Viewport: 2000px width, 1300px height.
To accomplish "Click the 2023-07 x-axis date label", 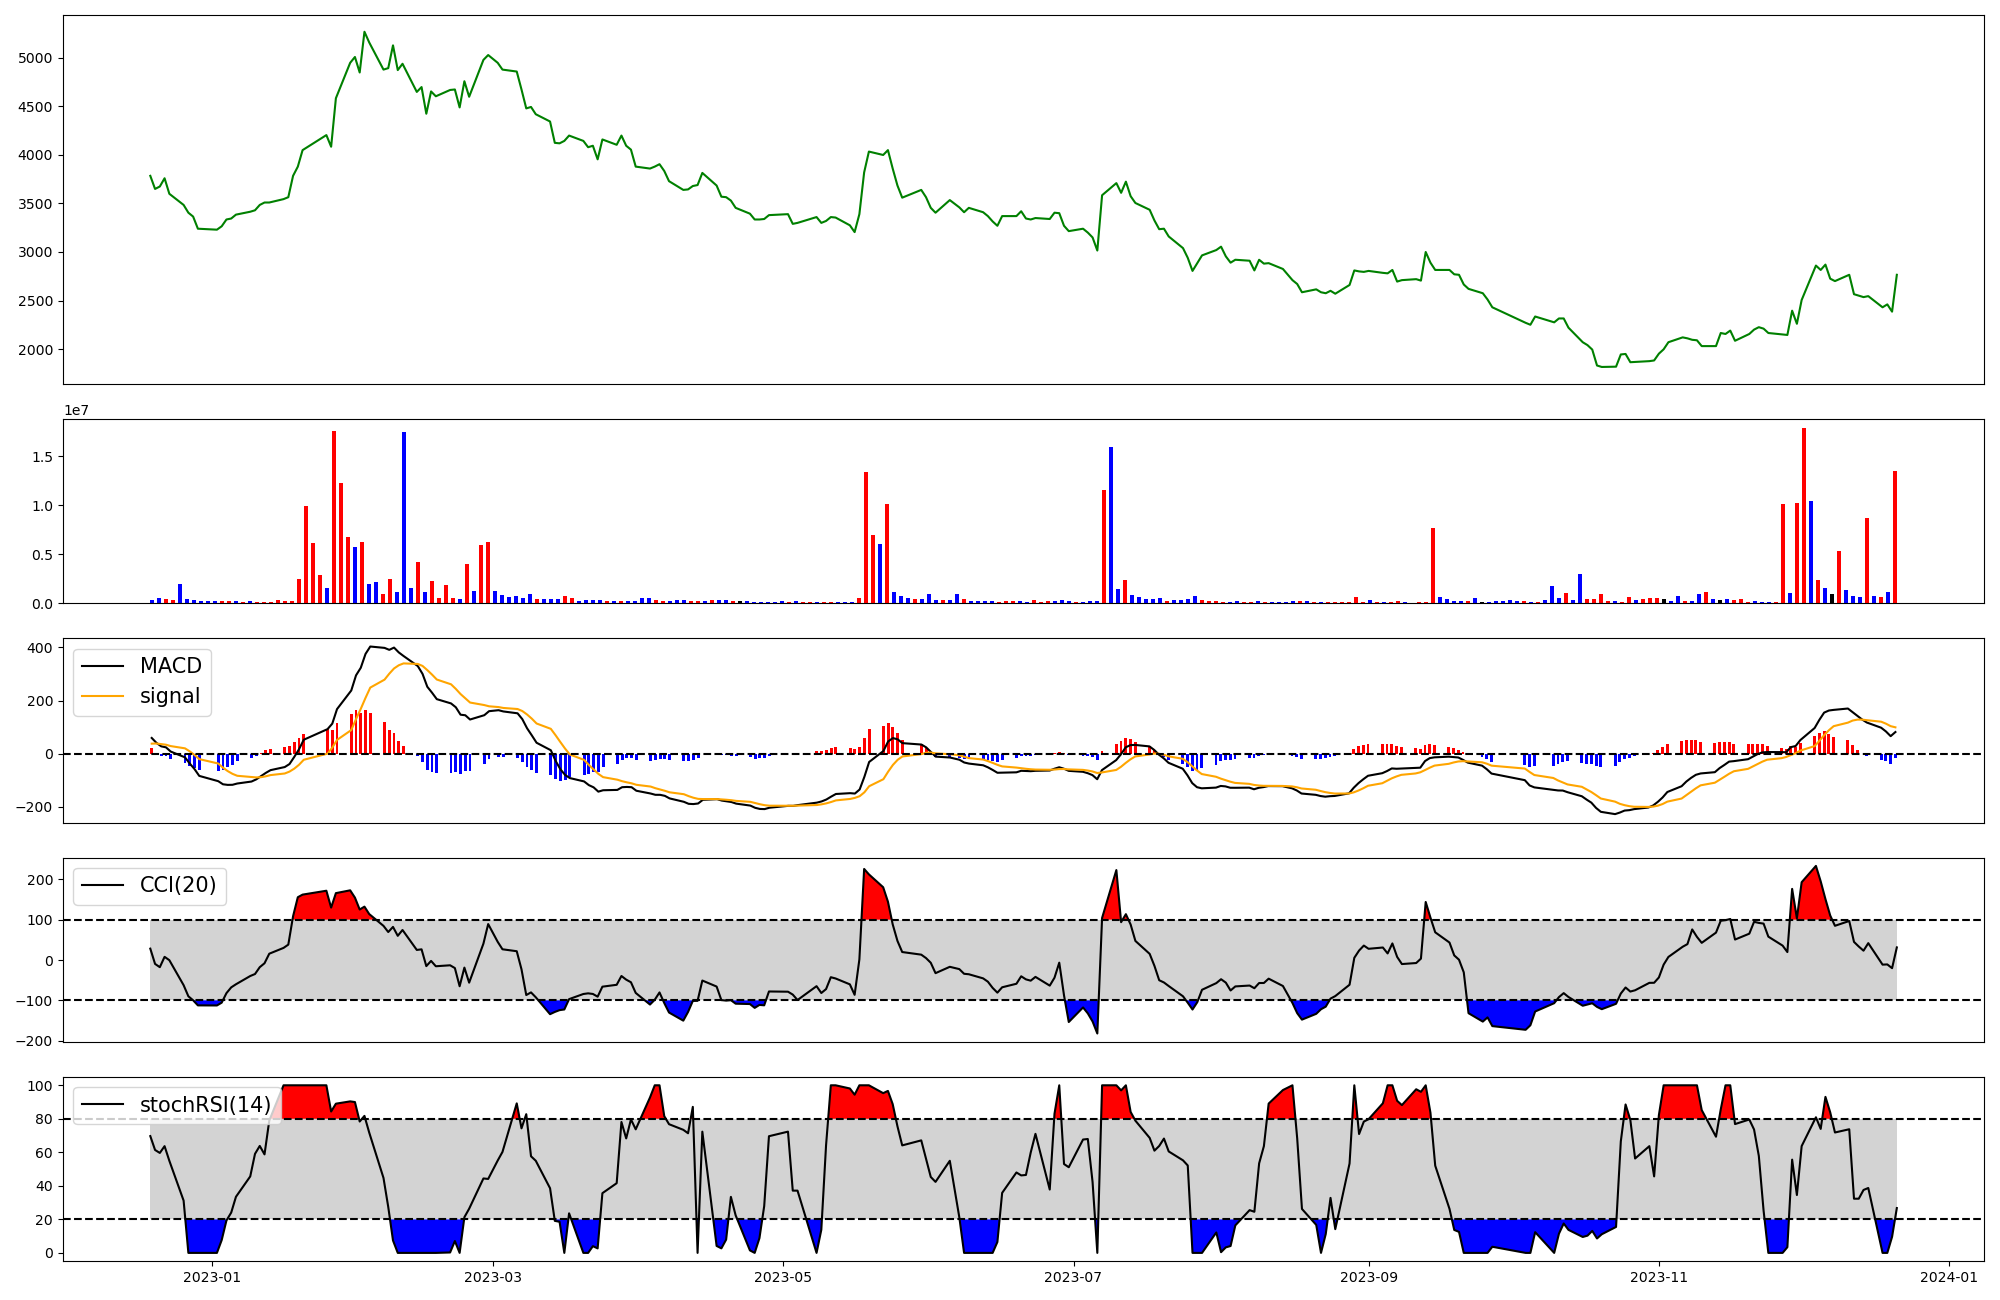I will pyautogui.click(x=1073, y=1277).
